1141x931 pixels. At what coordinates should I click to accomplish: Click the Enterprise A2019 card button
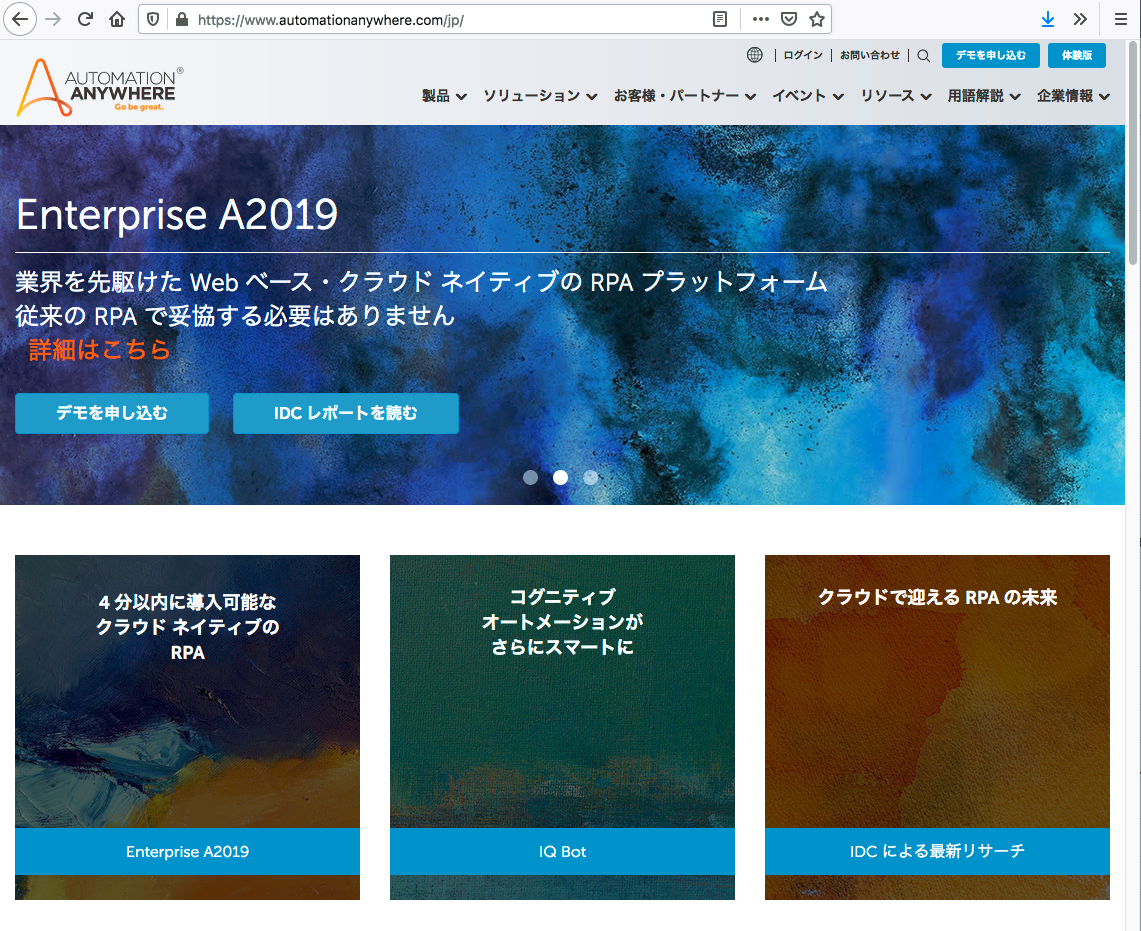click(187, 851)
